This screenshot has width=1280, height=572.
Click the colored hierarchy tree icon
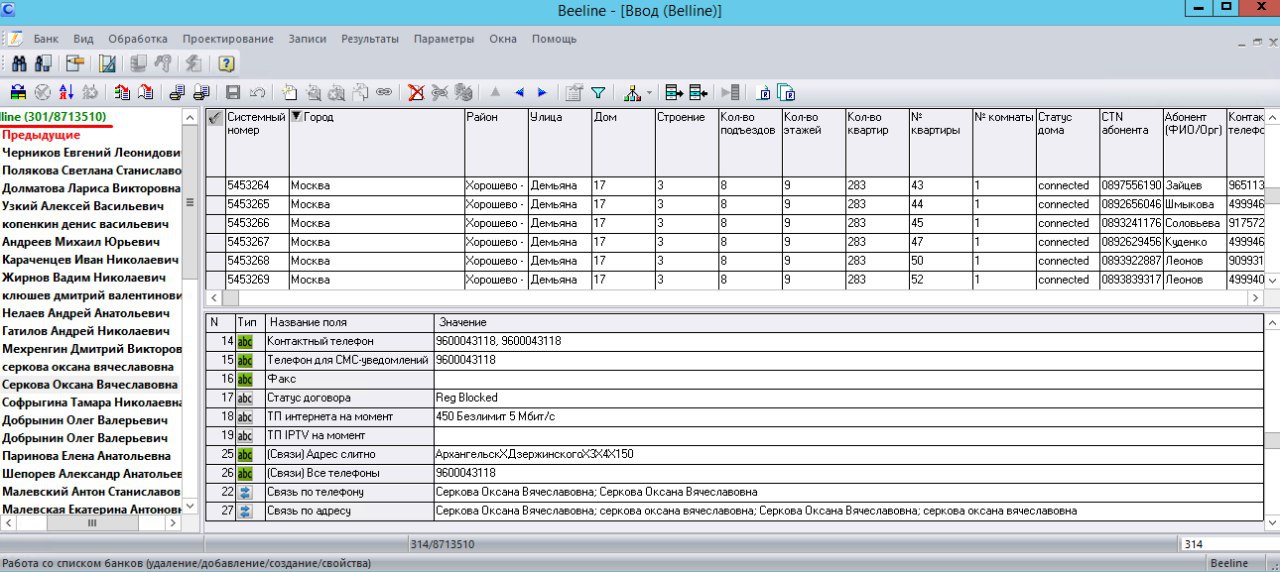tap(632, 92)
